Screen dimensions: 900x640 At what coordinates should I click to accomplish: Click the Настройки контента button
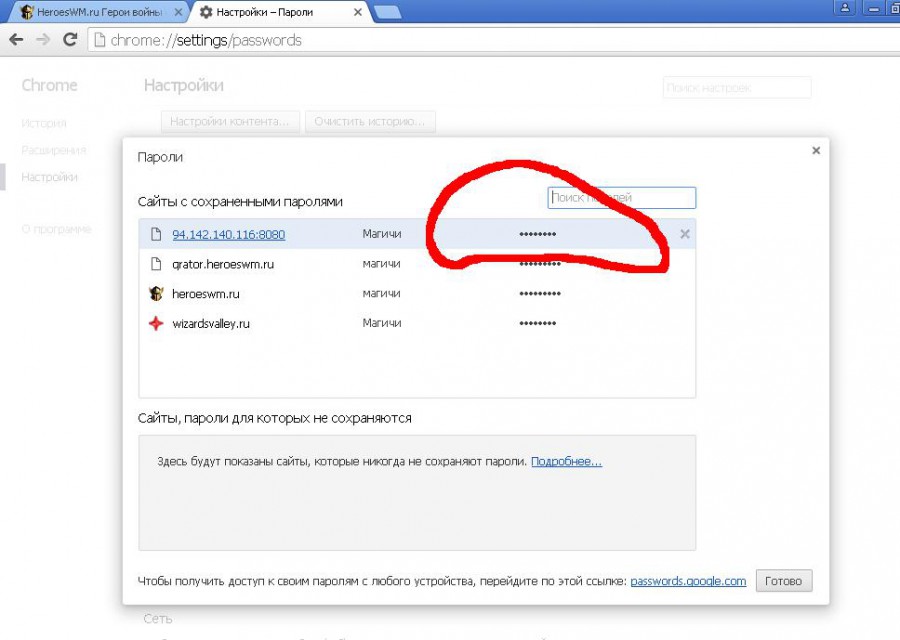click(x=230, y=122)
